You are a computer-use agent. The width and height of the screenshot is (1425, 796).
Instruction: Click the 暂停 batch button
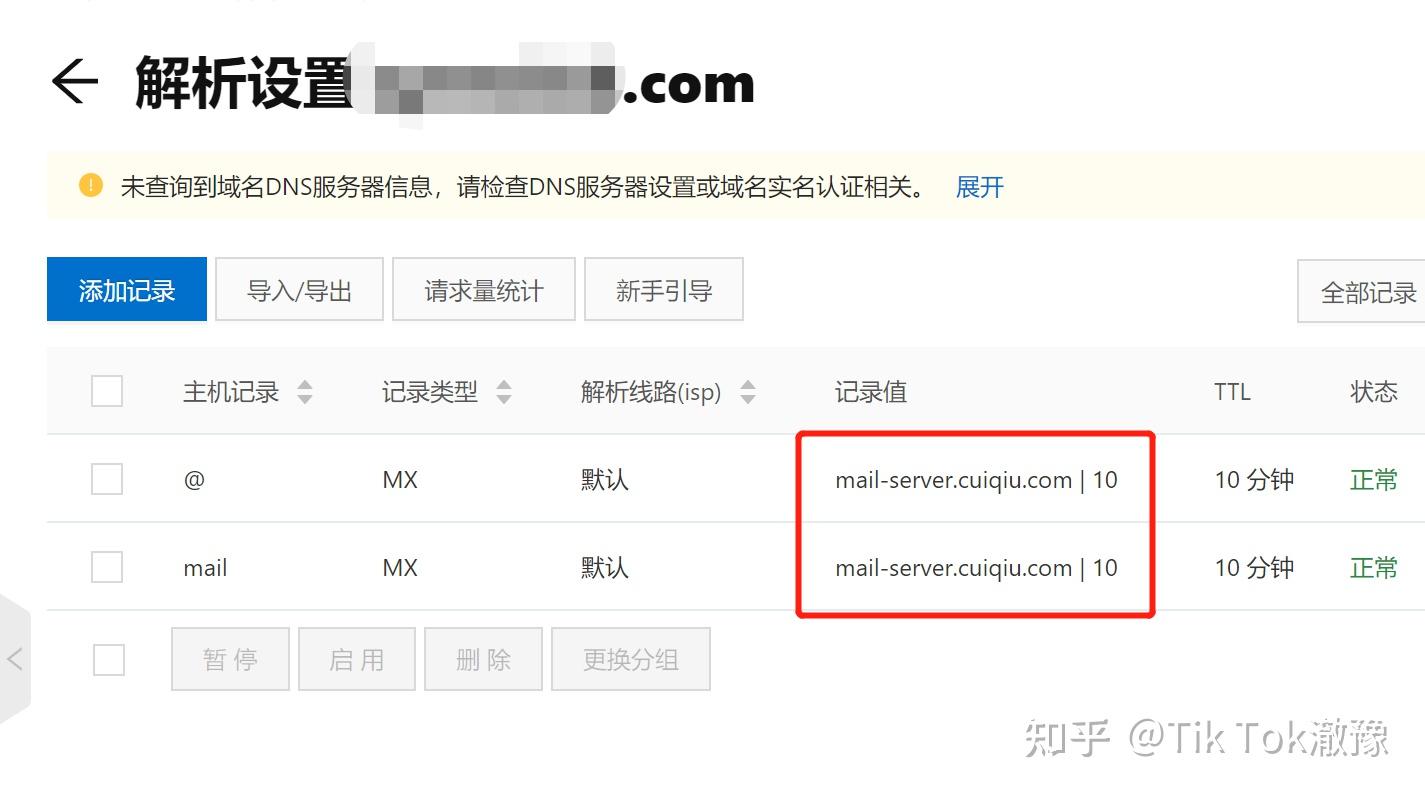(x=230, y=659)
